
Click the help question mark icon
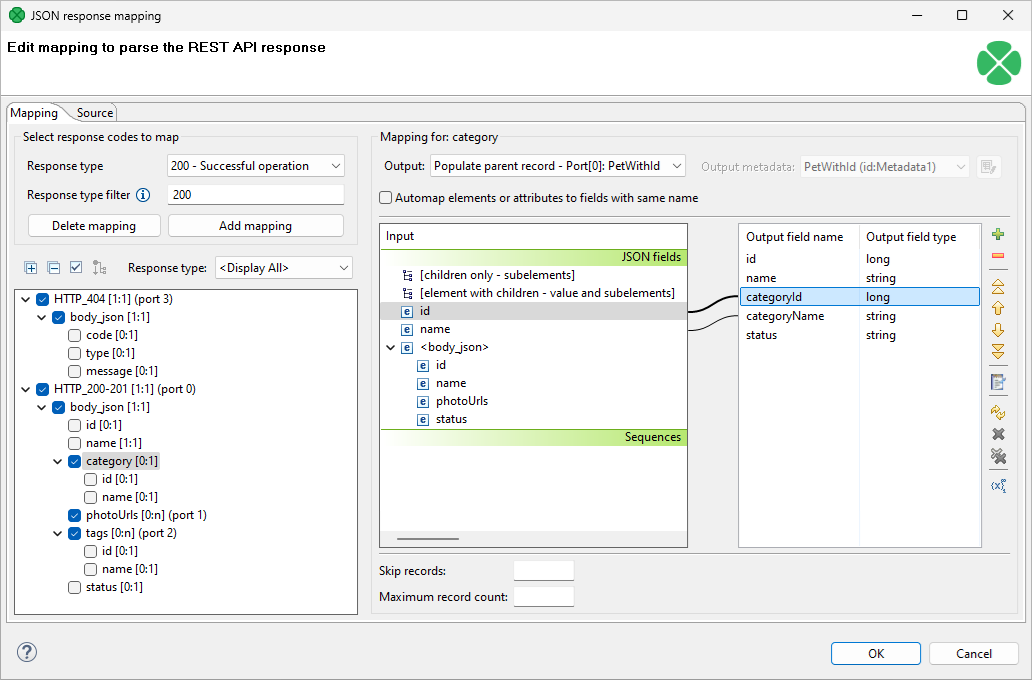[x=27, y=652]
